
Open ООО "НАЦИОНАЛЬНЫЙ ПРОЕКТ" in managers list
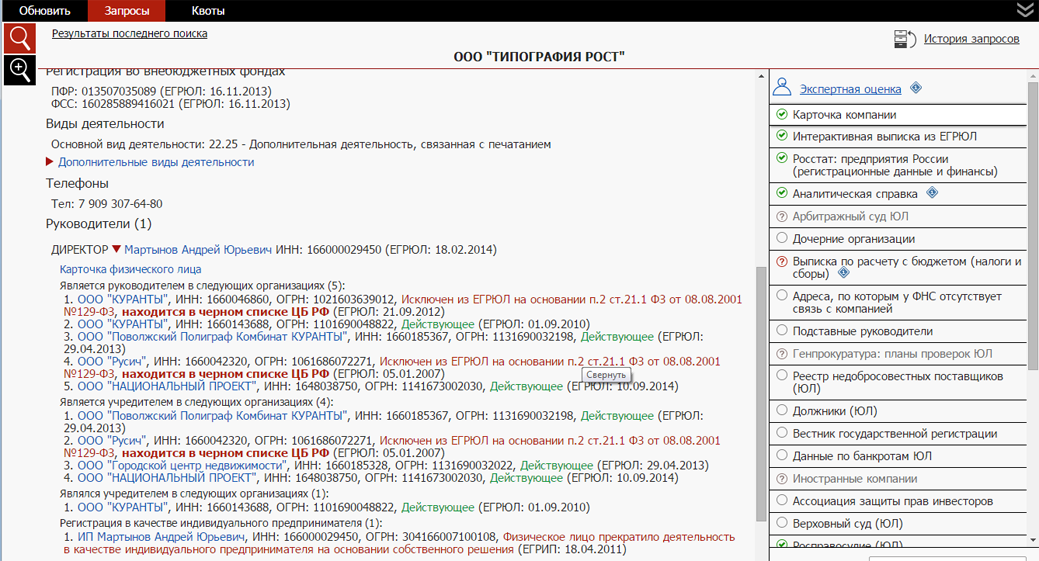click(168, 386)
